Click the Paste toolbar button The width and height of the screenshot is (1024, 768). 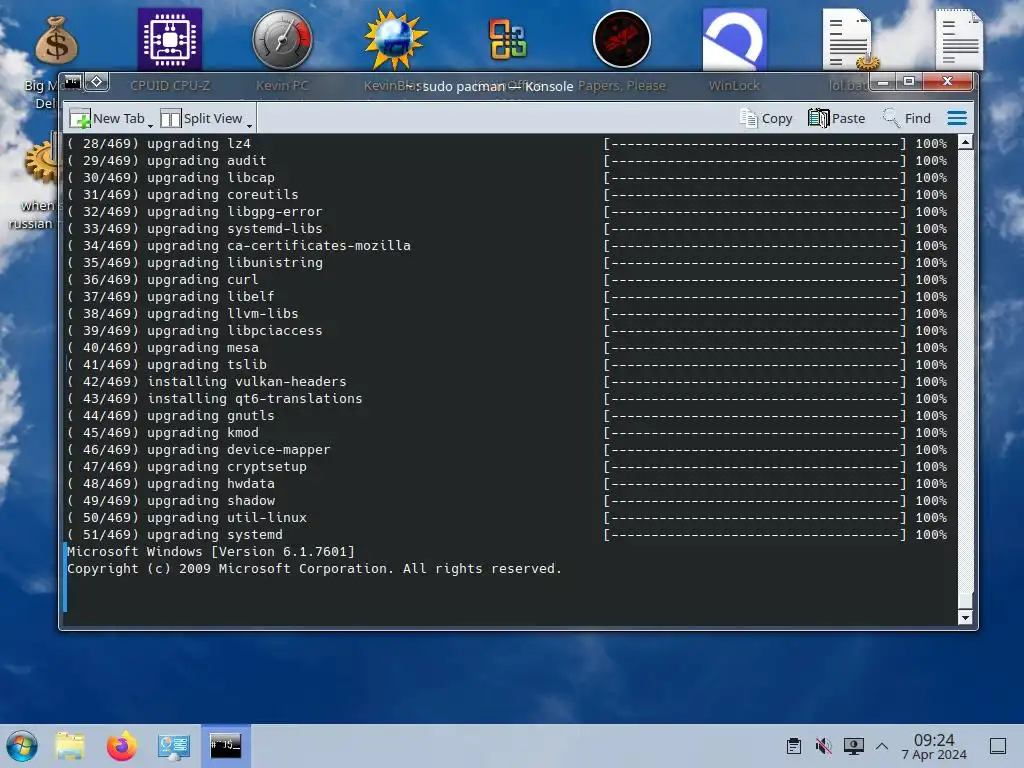tap(837, 118)
